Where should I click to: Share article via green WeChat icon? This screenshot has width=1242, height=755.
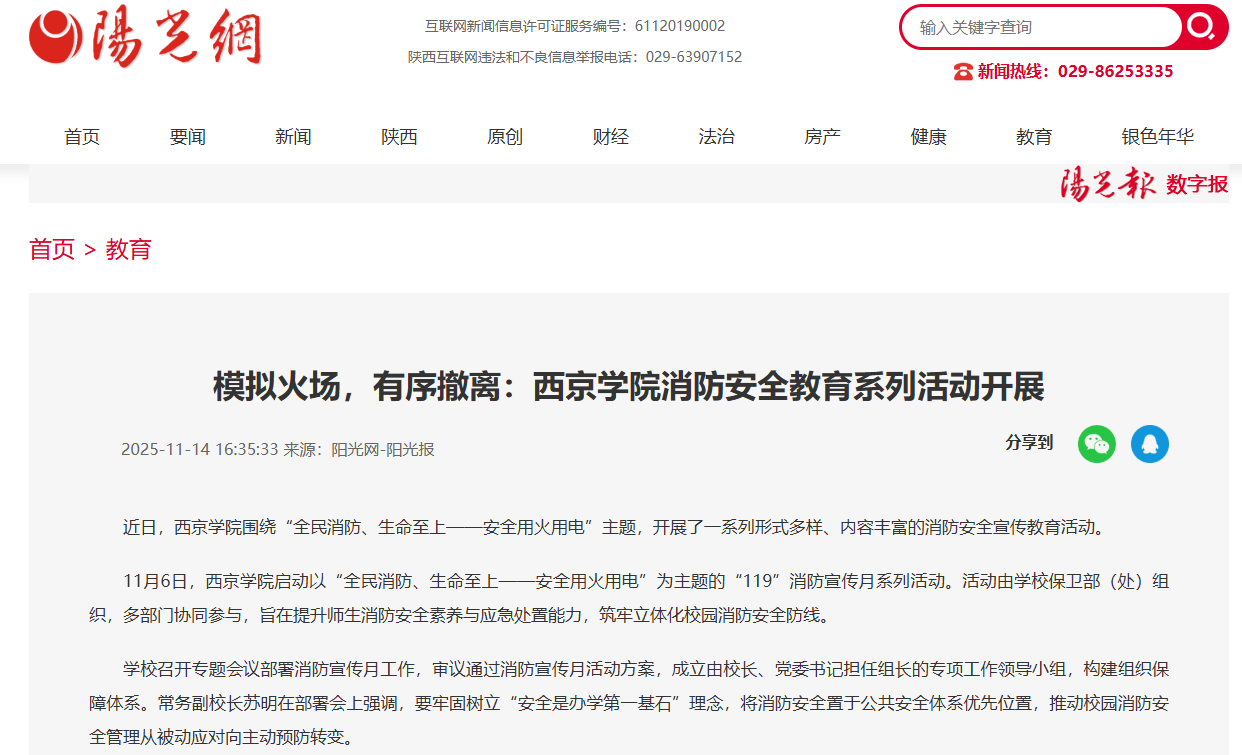(x=1096, y=444)
